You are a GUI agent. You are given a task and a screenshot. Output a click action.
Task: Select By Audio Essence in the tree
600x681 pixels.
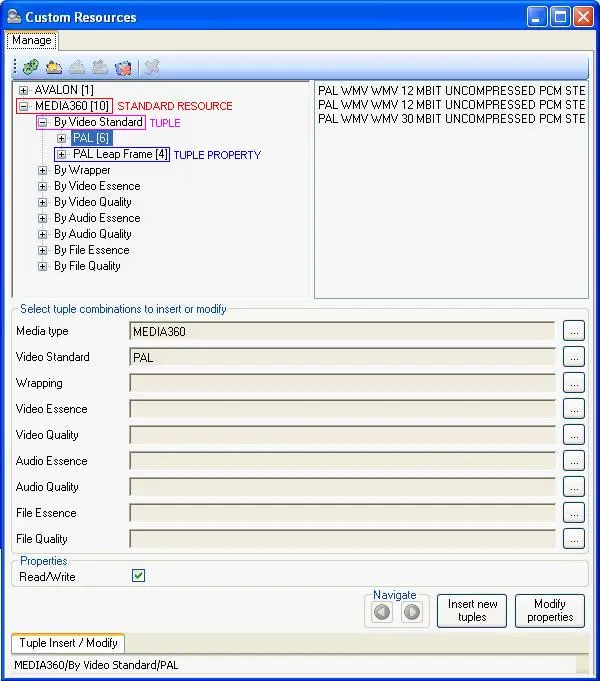point(97,218)
